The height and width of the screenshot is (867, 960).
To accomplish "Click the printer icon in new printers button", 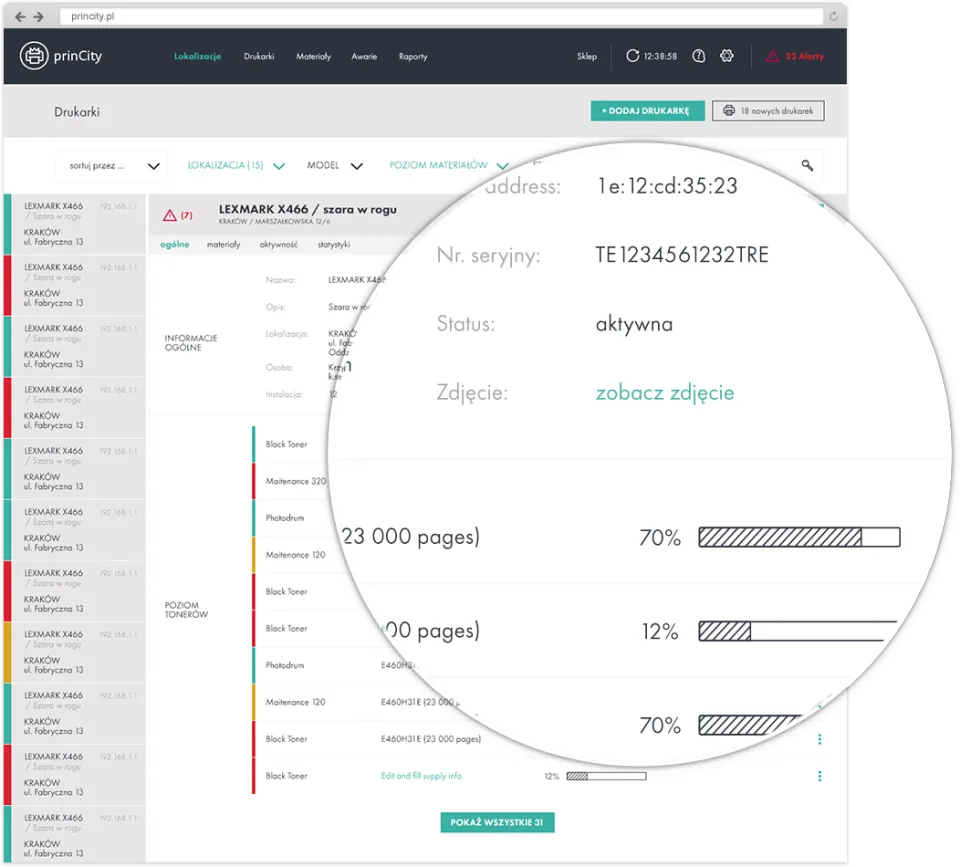I will [x=729, y=111].
